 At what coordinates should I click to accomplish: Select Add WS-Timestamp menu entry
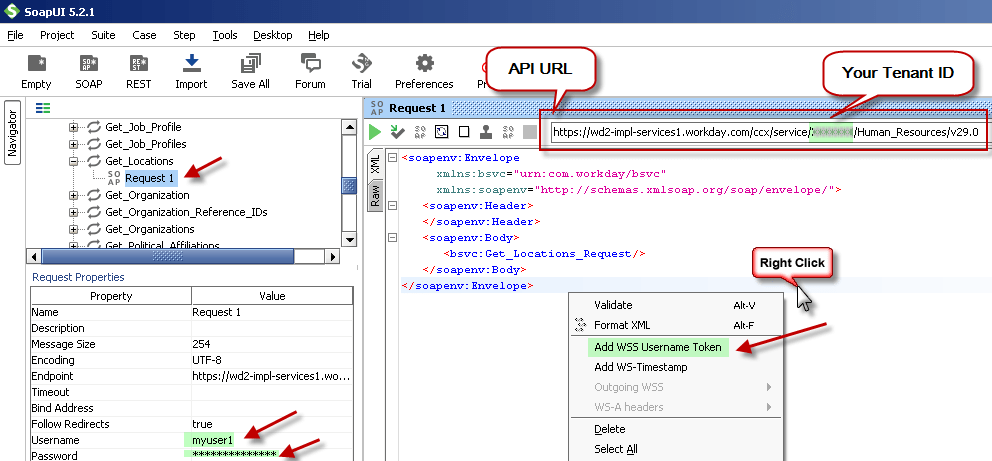pyautogui.click(x=676, y=367)
